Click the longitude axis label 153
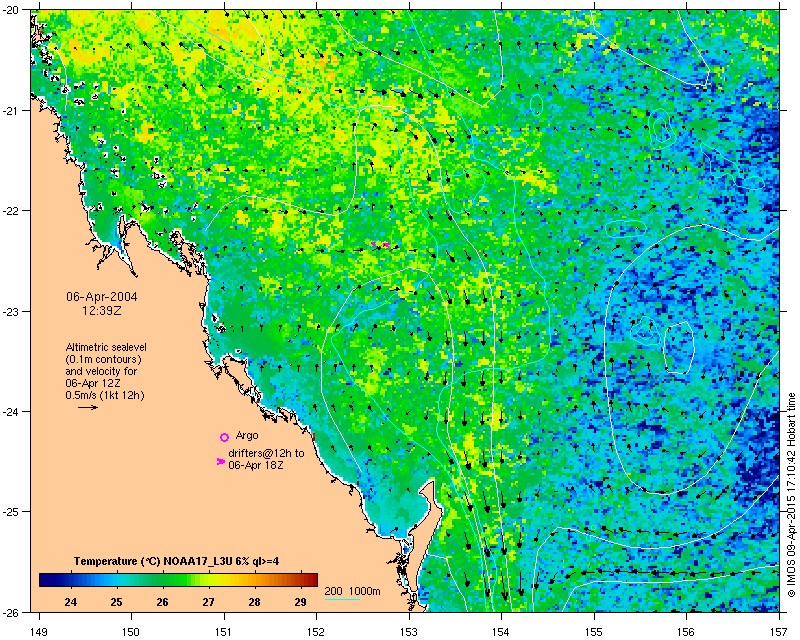800x640 pixels. [409, 632]
